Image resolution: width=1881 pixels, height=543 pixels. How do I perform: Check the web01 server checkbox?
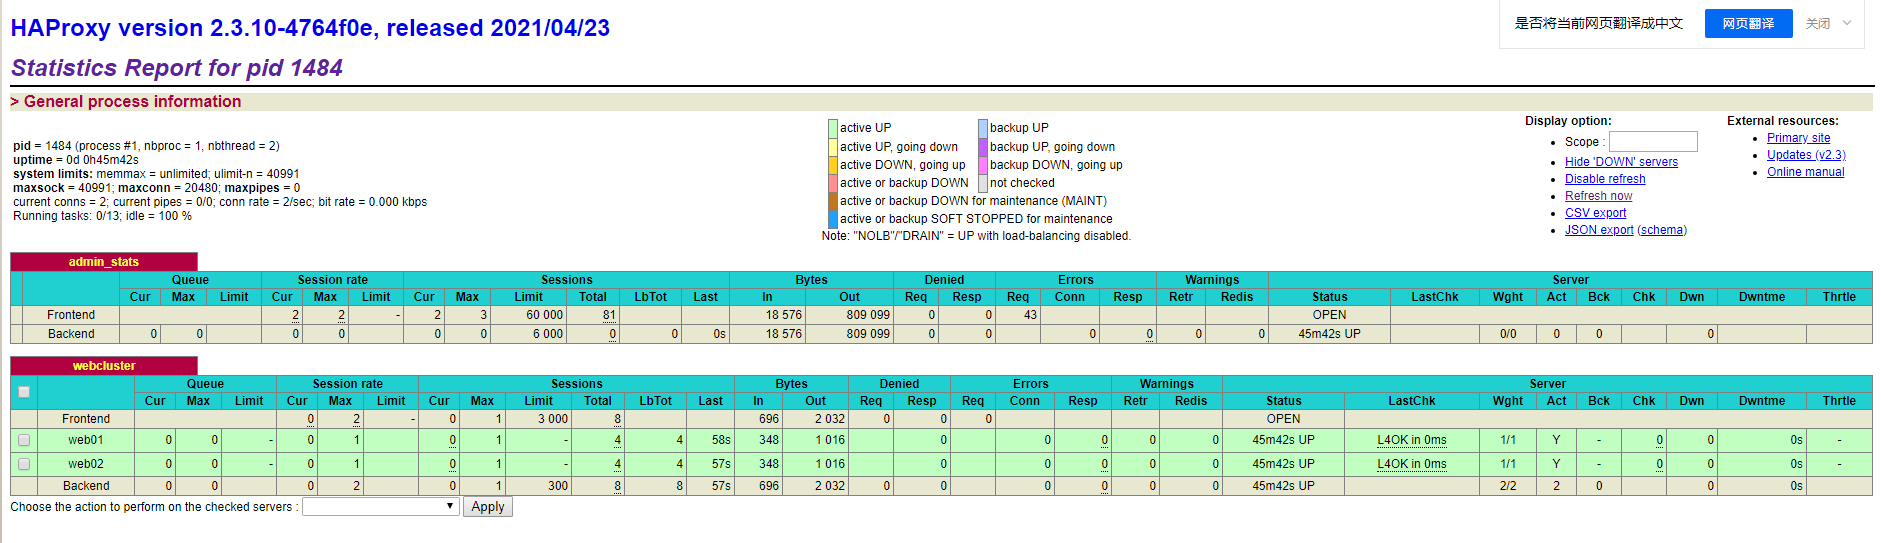[x=24, y=440]
